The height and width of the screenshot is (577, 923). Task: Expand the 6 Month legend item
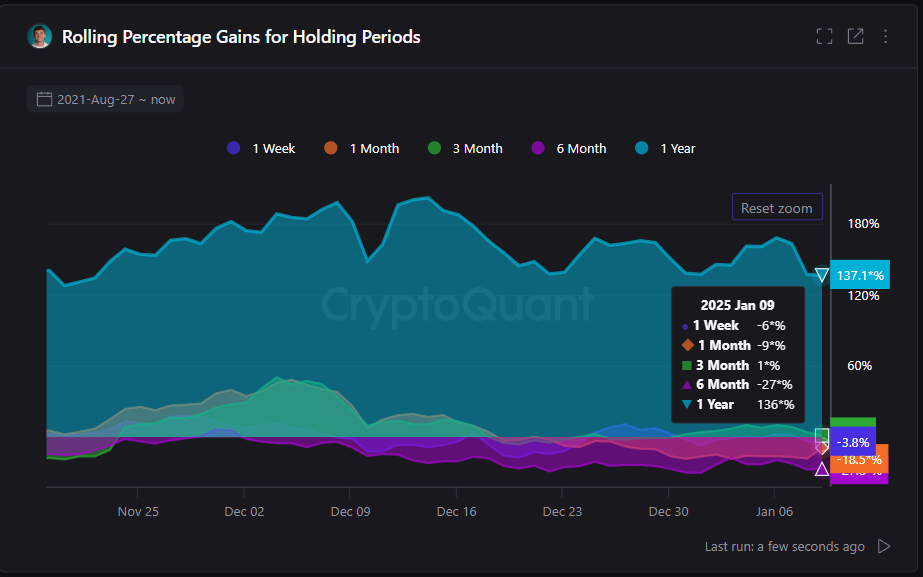[x=568, y=148]
